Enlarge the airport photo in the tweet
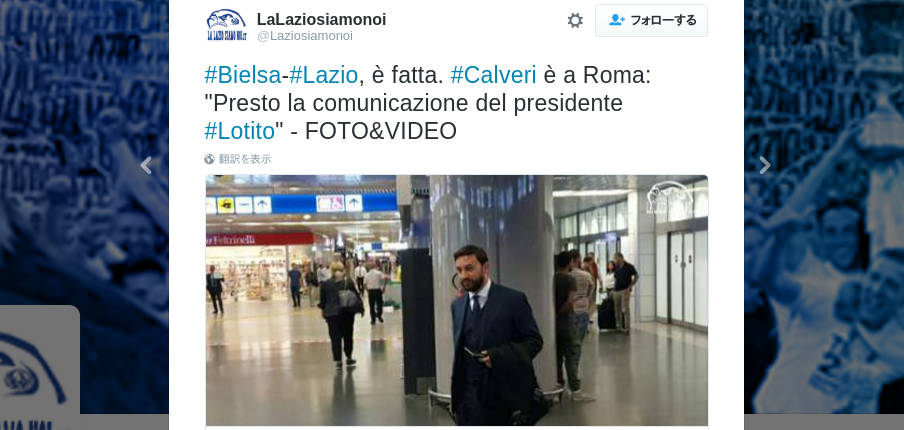Image resolution: width=904 pixels, height=430 pixels. (x=457, y=300)
